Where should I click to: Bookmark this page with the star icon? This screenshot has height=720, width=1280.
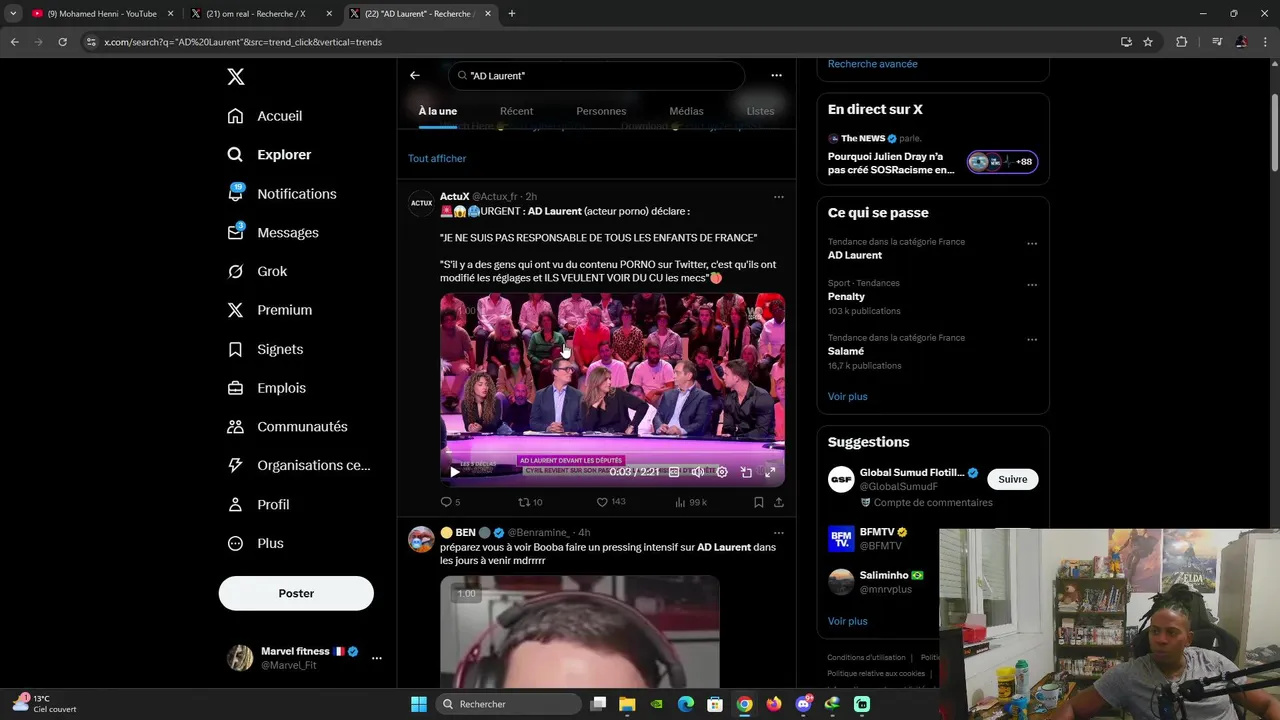pyautogui.click(x=1148, y=42)
